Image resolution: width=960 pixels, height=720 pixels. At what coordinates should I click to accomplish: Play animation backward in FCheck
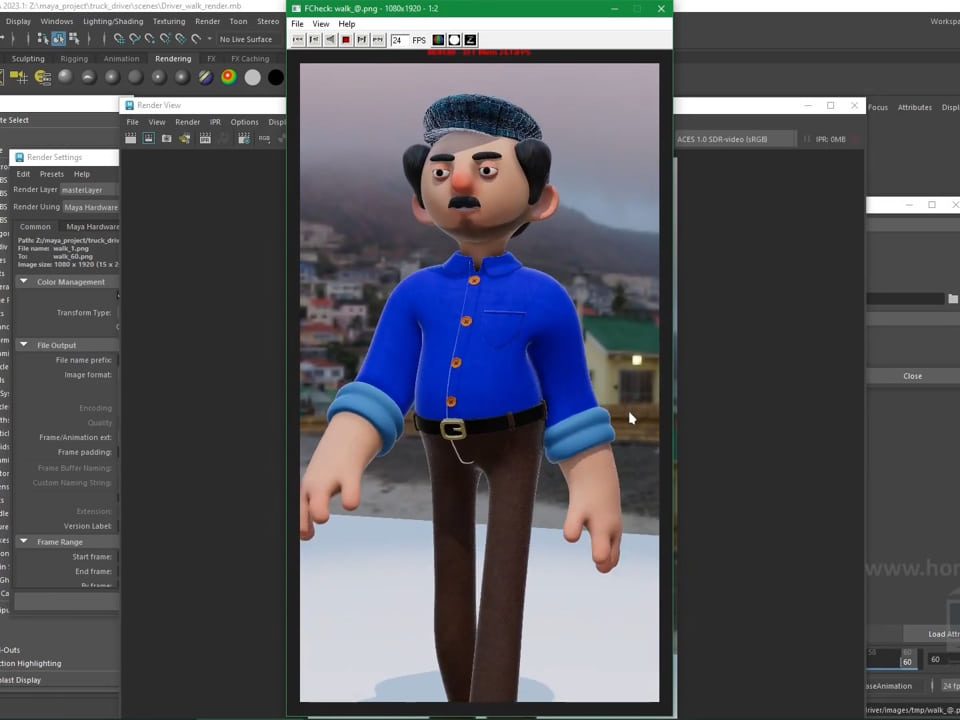(x=330, y=40)
